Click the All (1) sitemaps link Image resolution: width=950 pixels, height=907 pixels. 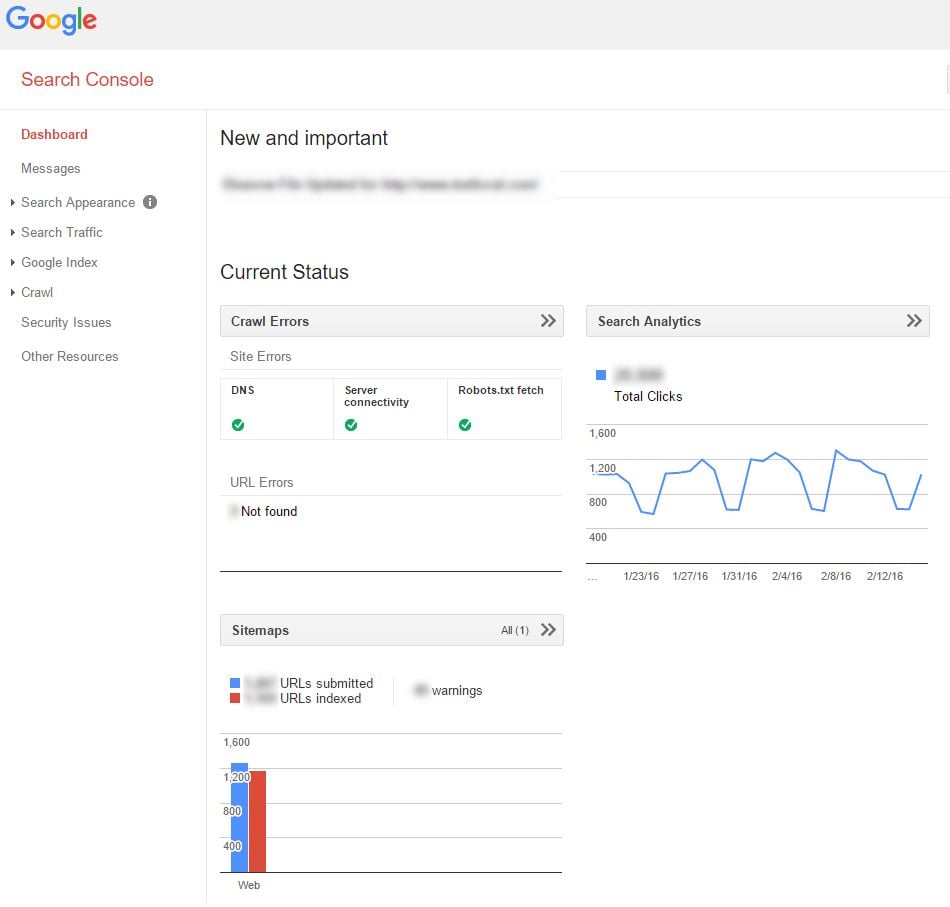[x=515, y=630]
